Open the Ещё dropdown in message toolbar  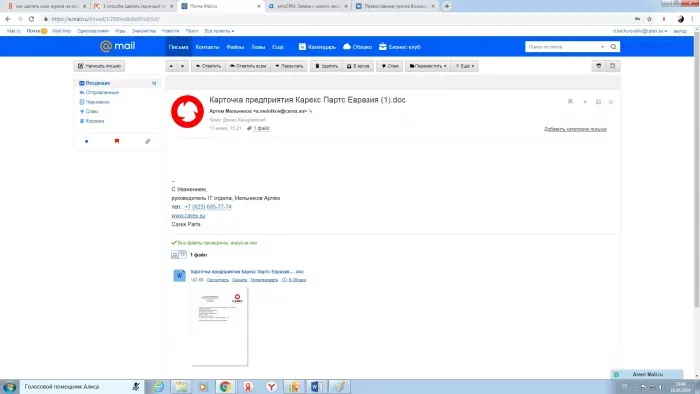coord(465,66)
